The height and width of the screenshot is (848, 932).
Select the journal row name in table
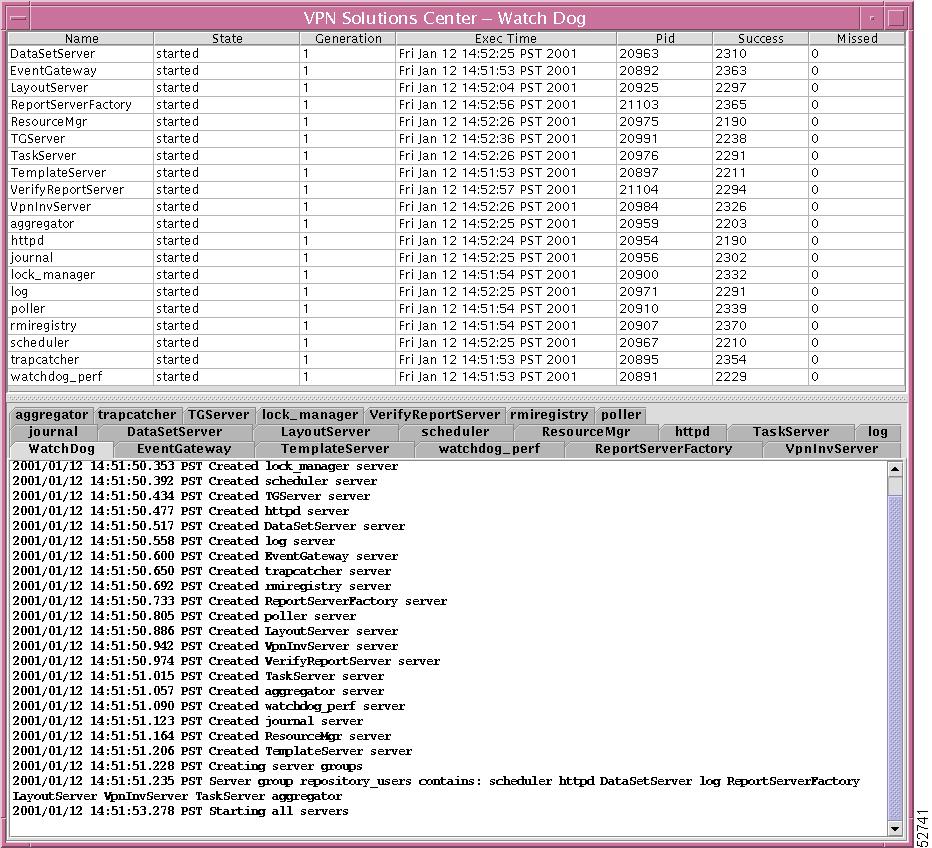(32, 258)
